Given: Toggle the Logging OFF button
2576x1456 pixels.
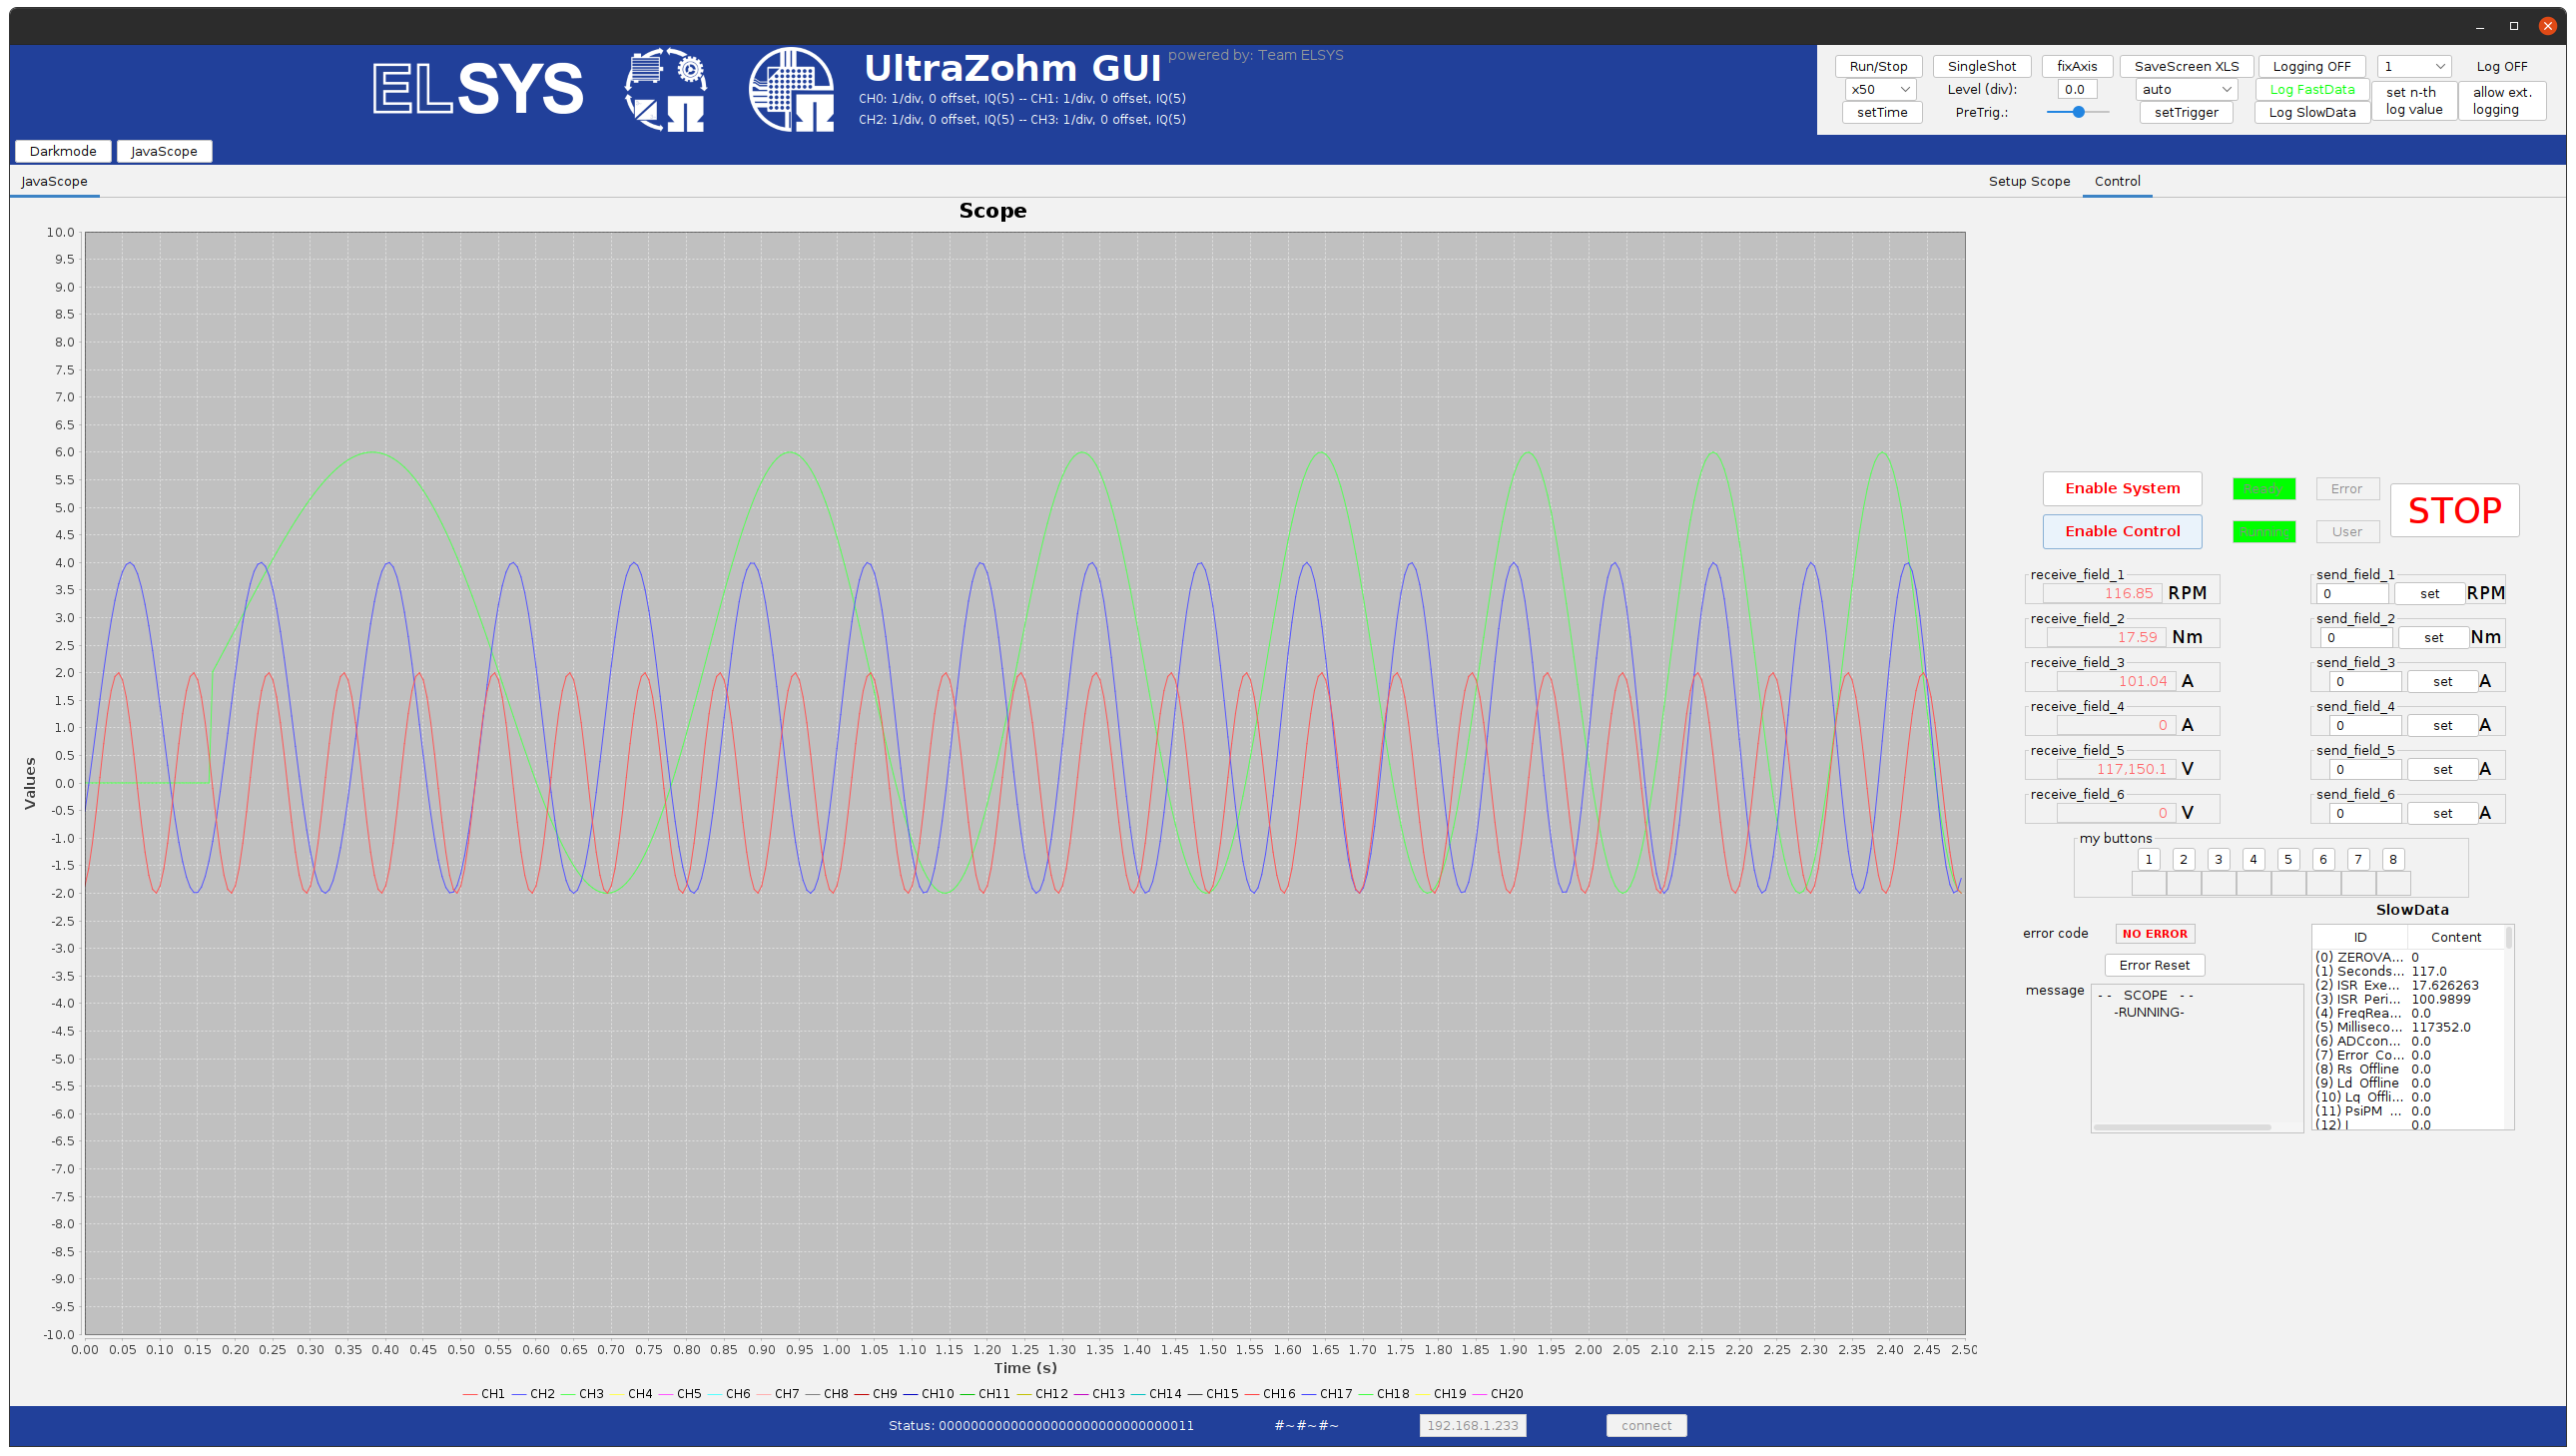Looking at the screenshot, I should (2311, 66).
